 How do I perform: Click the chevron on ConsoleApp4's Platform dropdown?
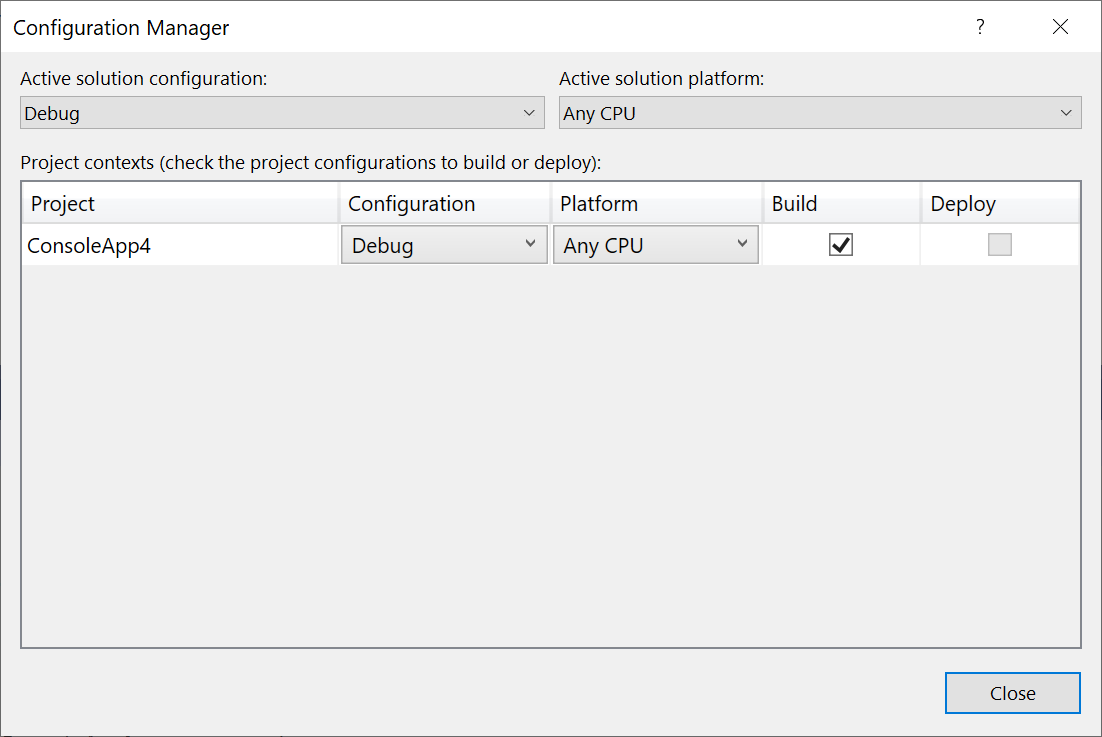(x=743, y=244)
